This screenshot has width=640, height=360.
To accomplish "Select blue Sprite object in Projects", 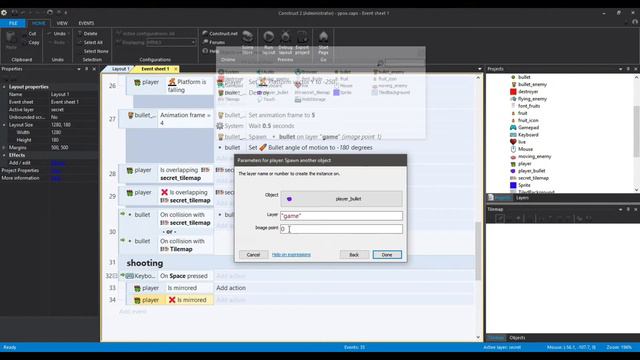I will [520, 185].
